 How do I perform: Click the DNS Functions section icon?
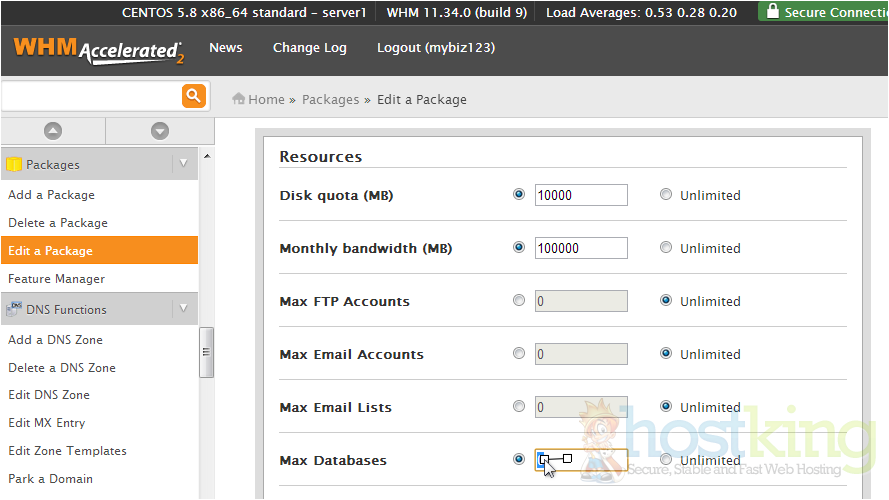point(14,310)
